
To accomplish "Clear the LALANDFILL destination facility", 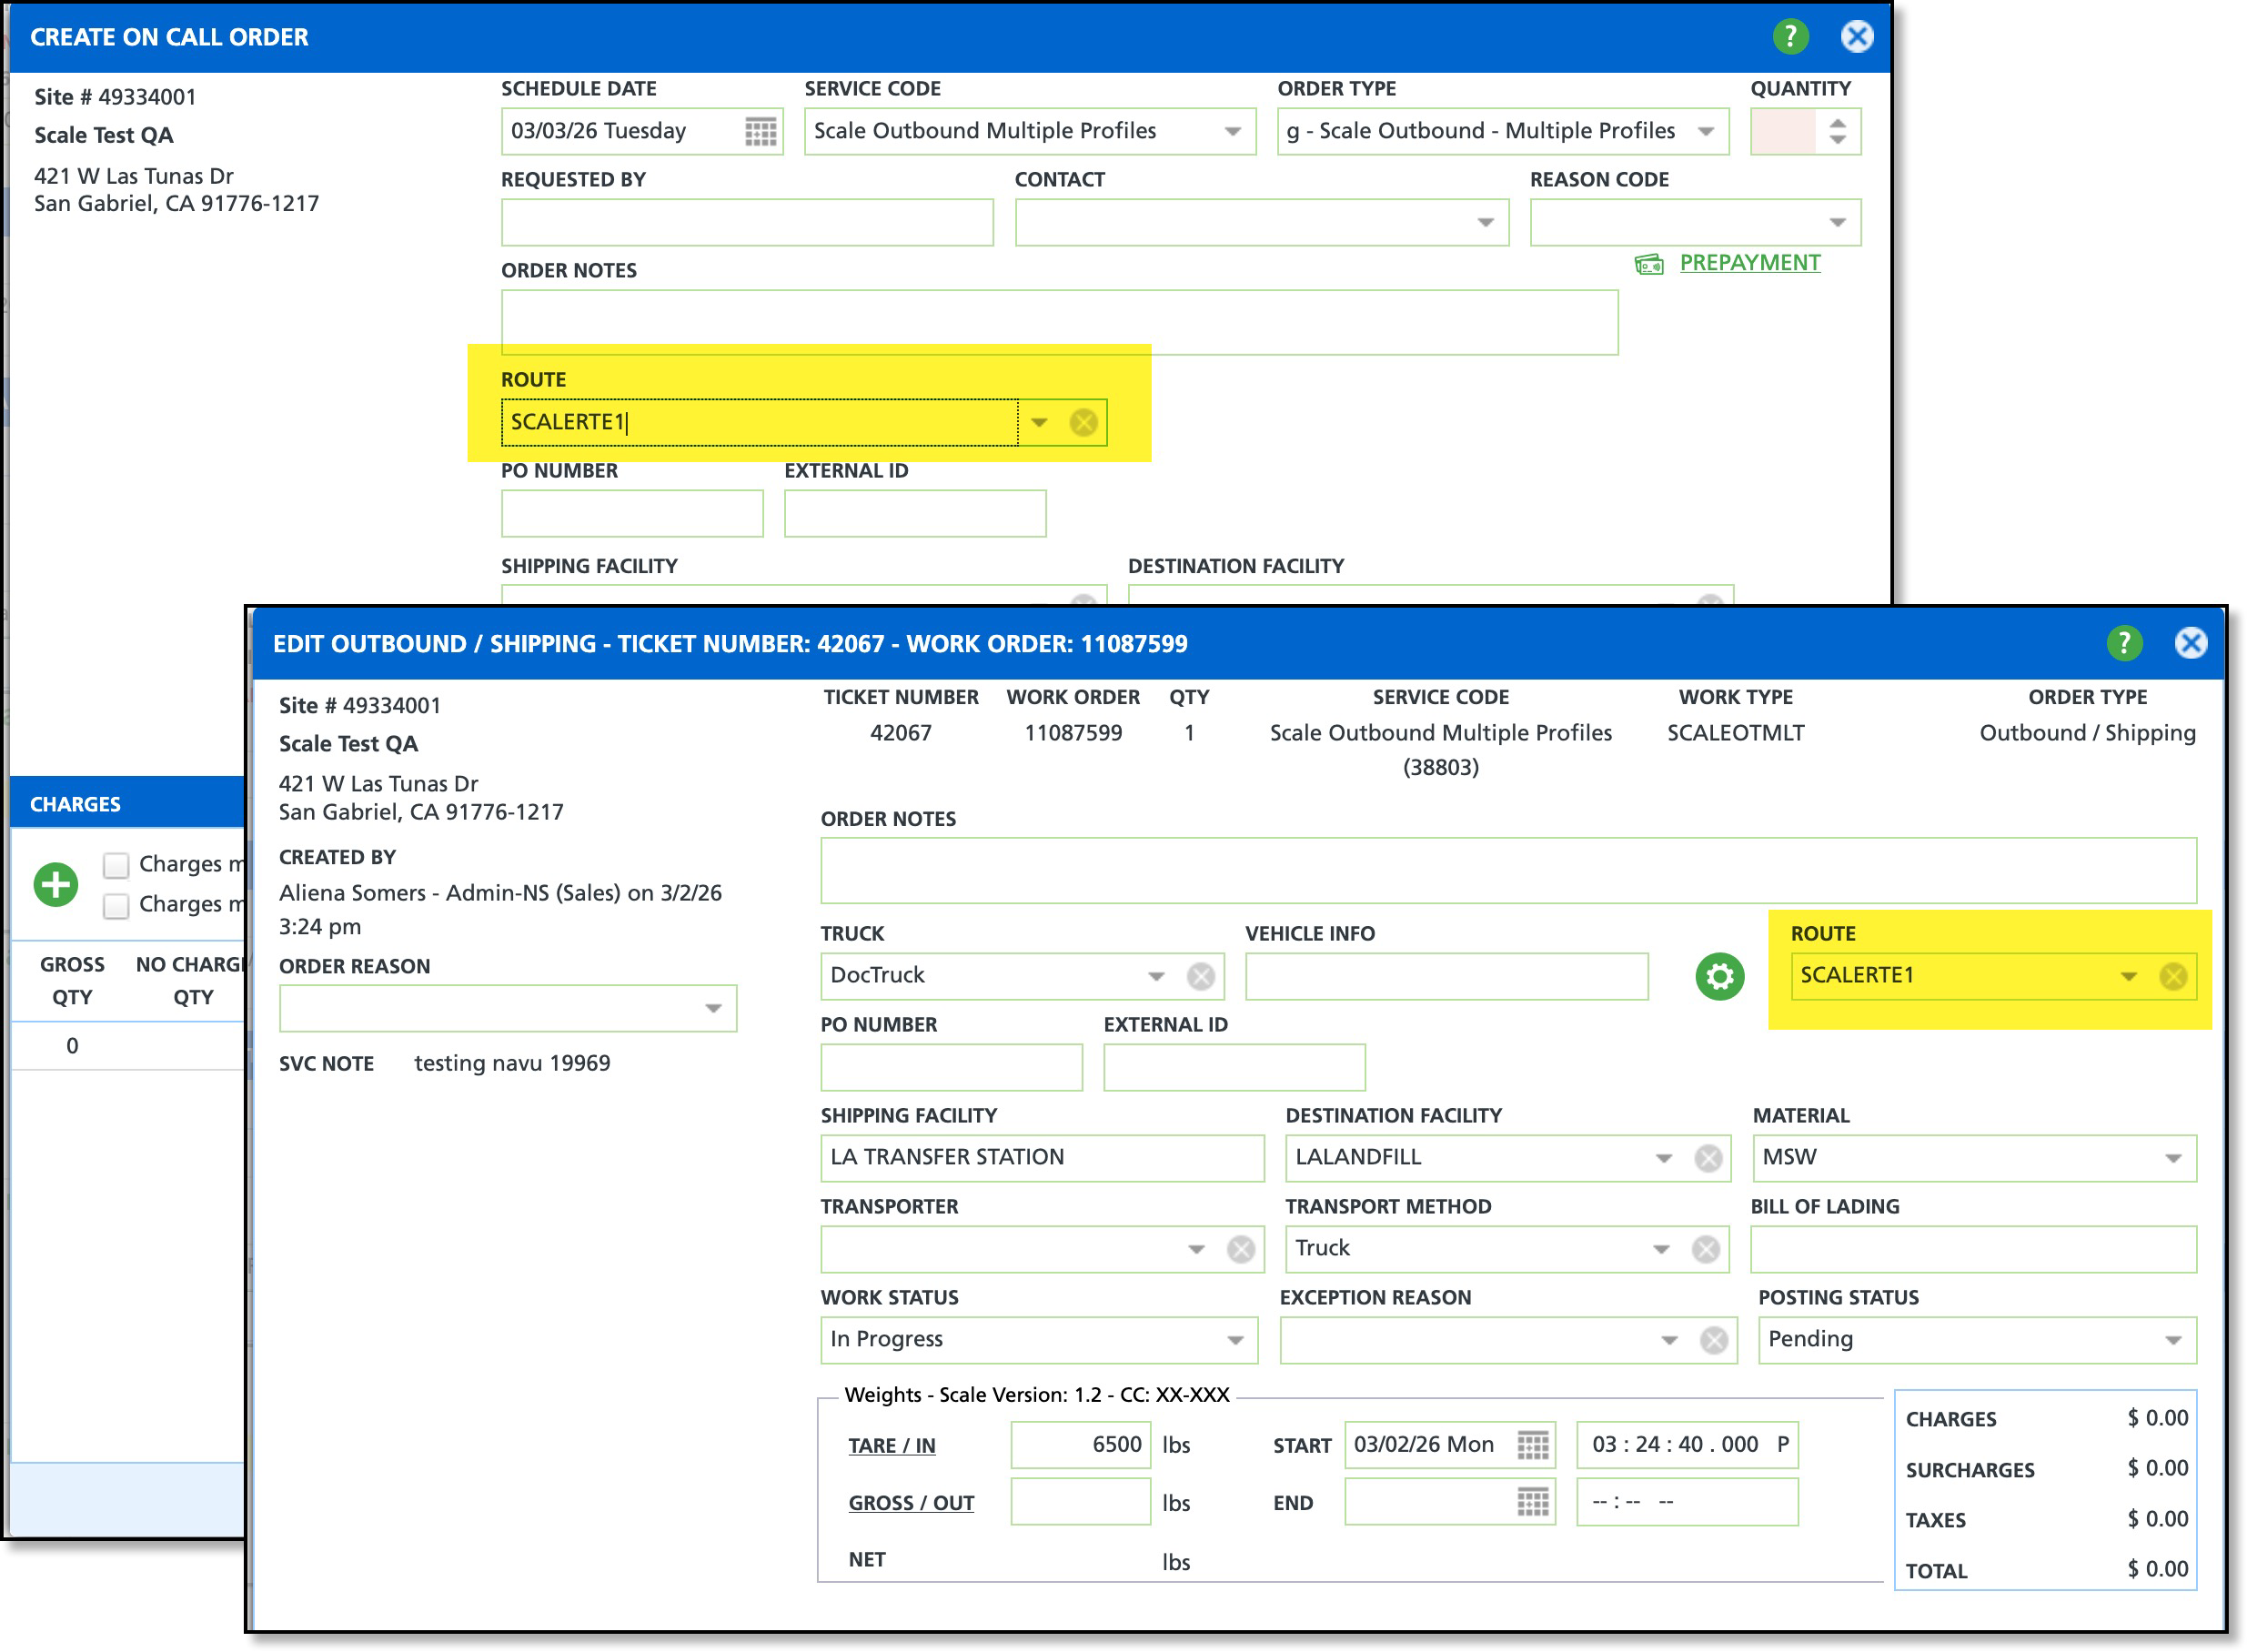I will [1708, 1158].
